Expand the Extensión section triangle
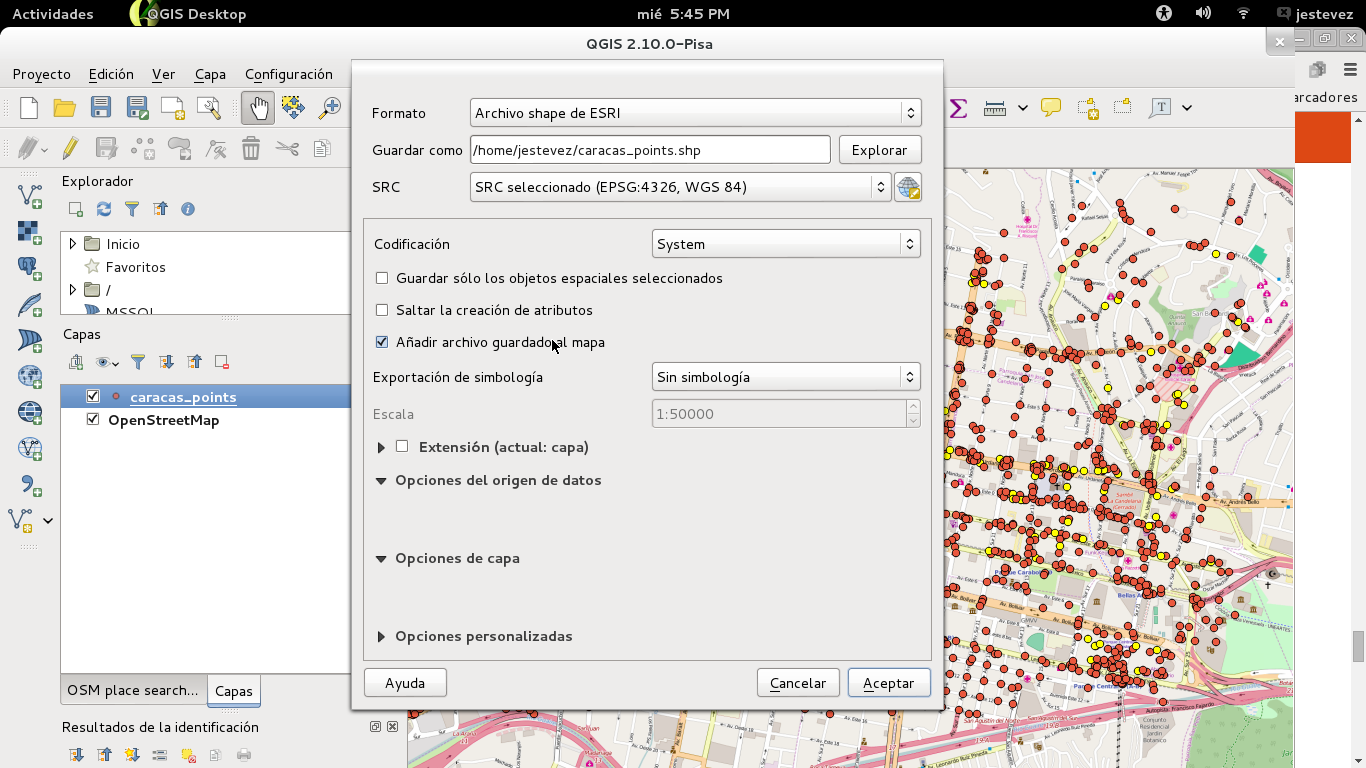This screenshot has width=1366, height=768. pos(381,447)
